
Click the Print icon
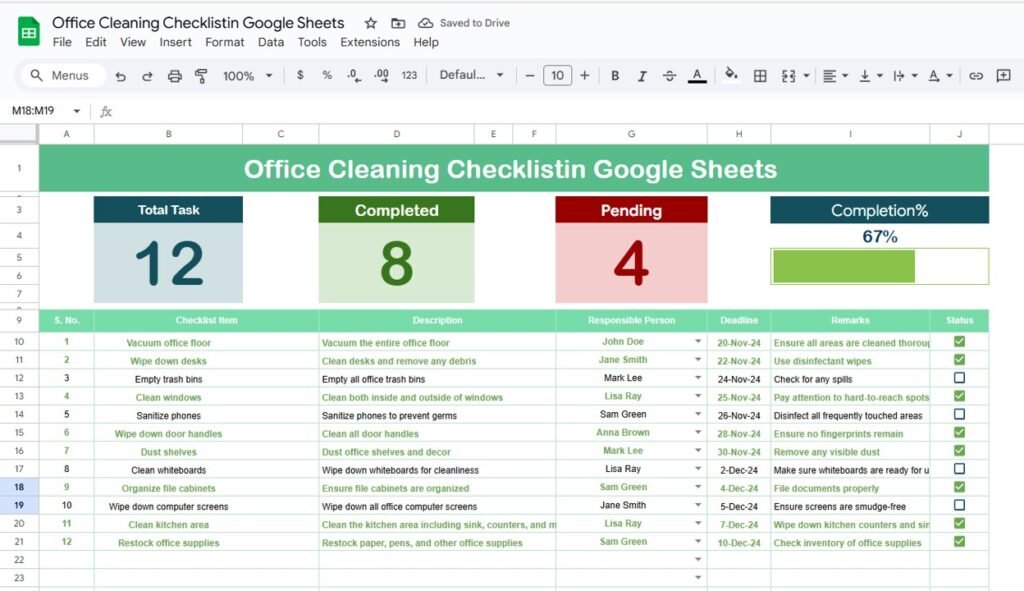pyautogui.click(x=174, y=75)
